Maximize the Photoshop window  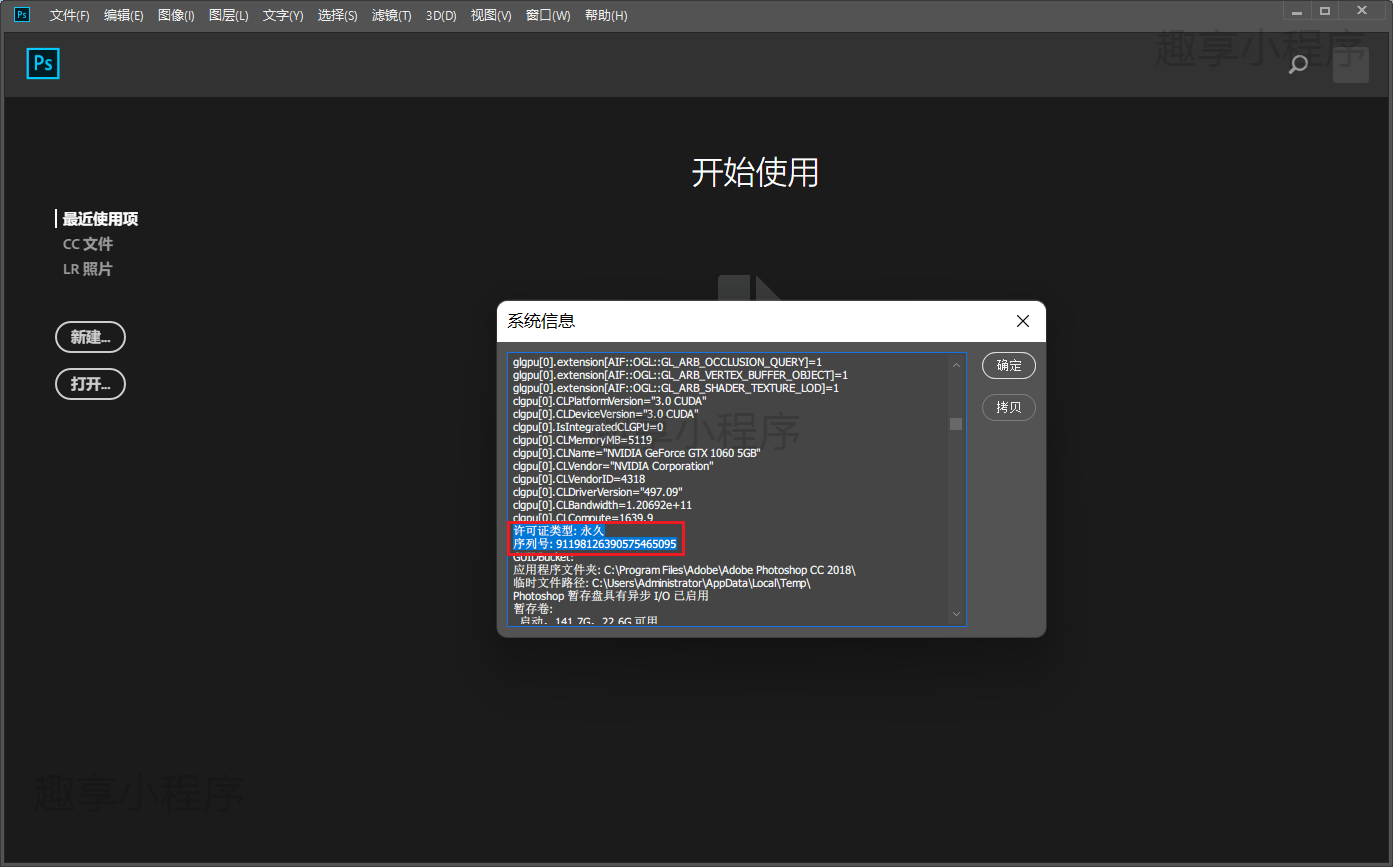click(1325, 11)
